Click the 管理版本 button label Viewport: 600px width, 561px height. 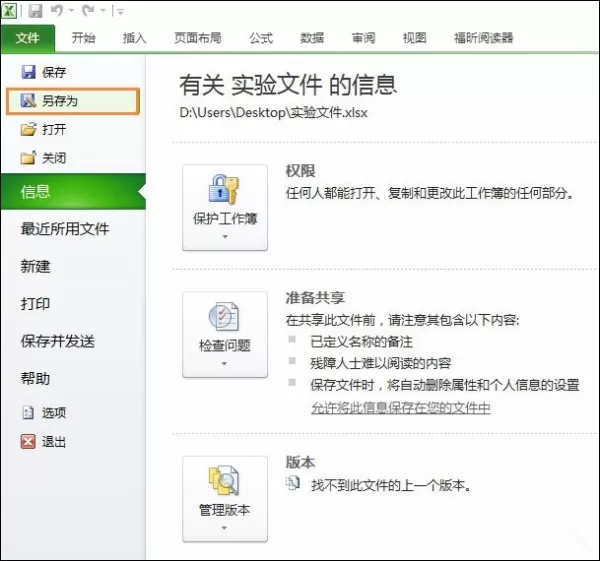225,510
